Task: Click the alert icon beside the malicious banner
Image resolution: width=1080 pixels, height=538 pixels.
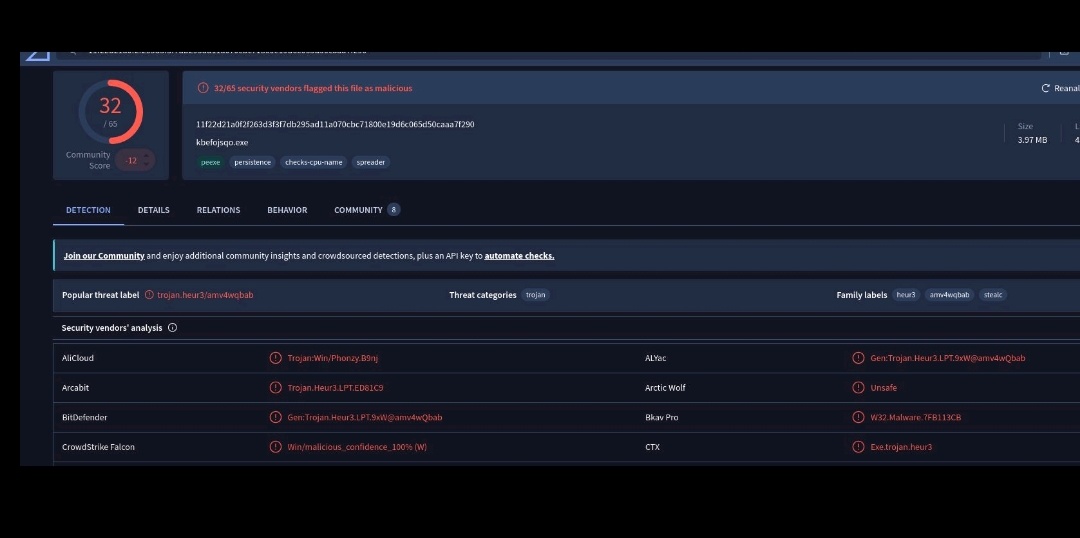Action: [202, 88]
